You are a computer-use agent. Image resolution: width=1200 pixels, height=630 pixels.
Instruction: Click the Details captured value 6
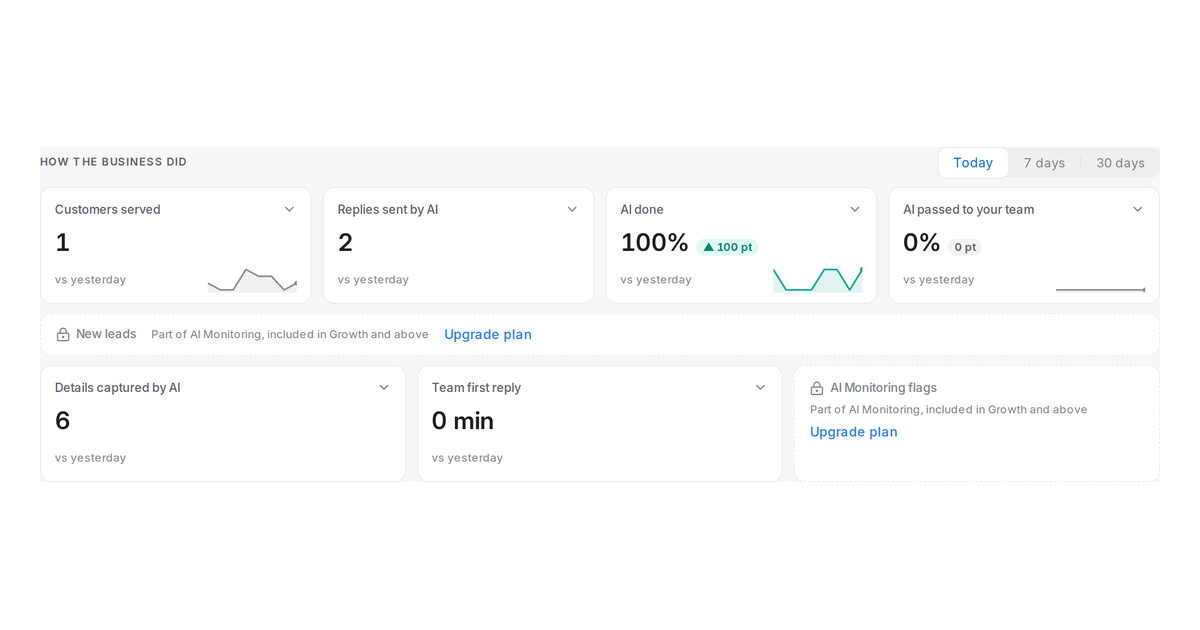point(63,420)
